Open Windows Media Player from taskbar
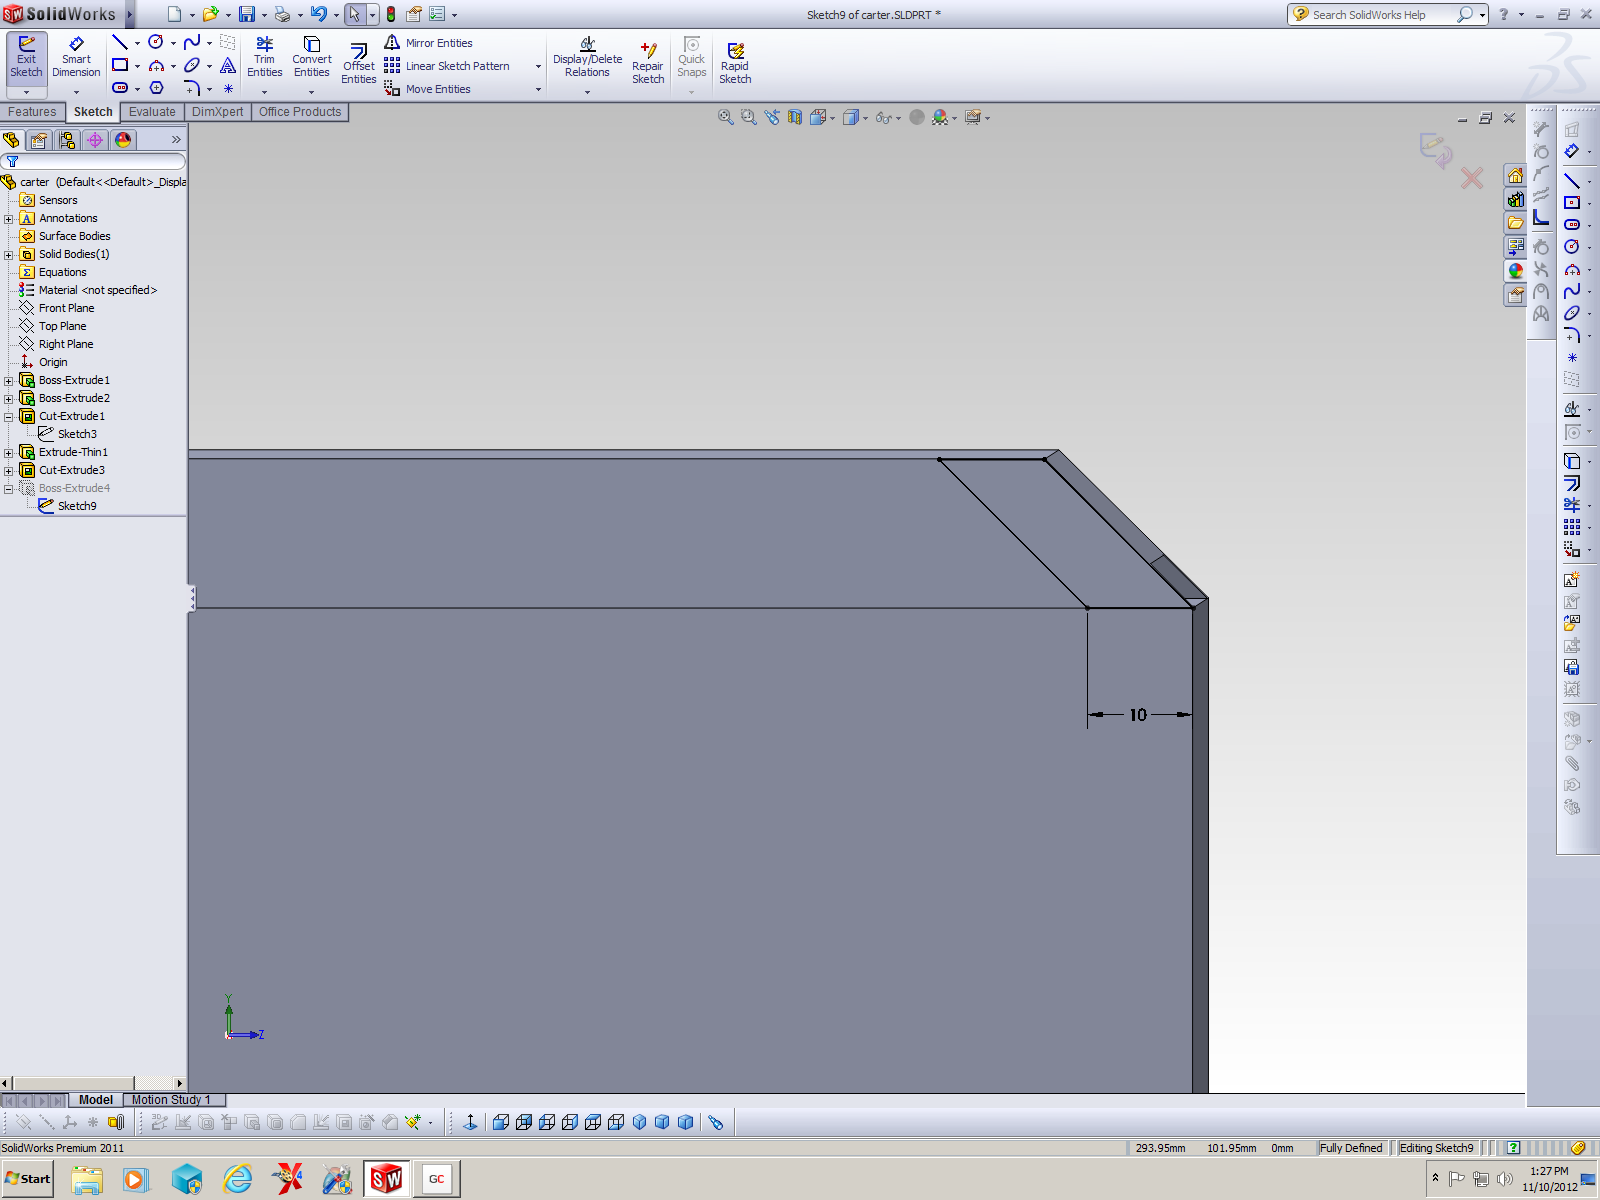Screen dimensions: 1600x1200 pyautogui.click(x=135, y=1180)
